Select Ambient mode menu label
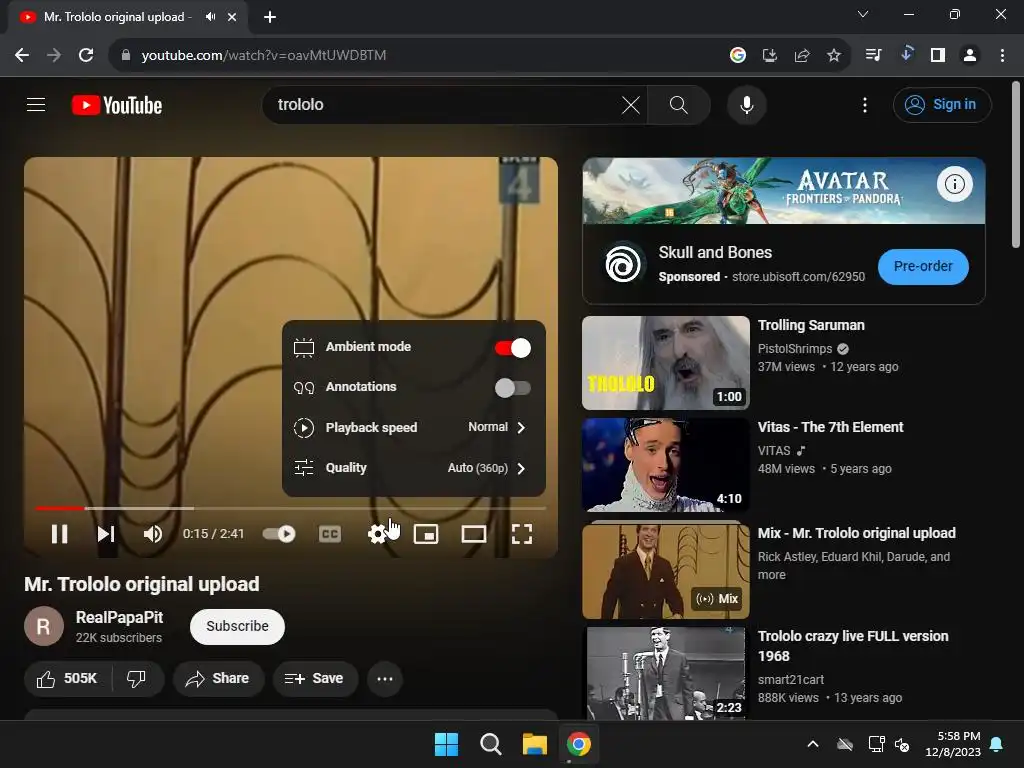 pos(368,347)
